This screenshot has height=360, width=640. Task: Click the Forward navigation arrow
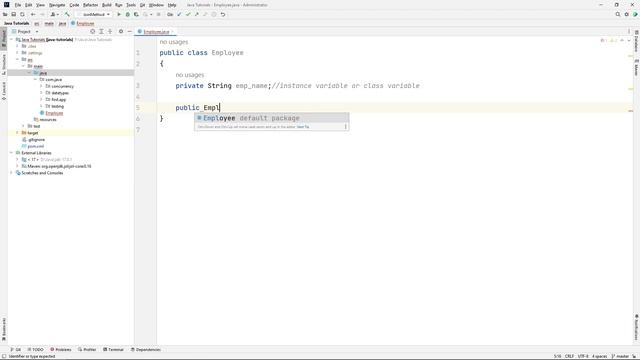click(42, 14)
